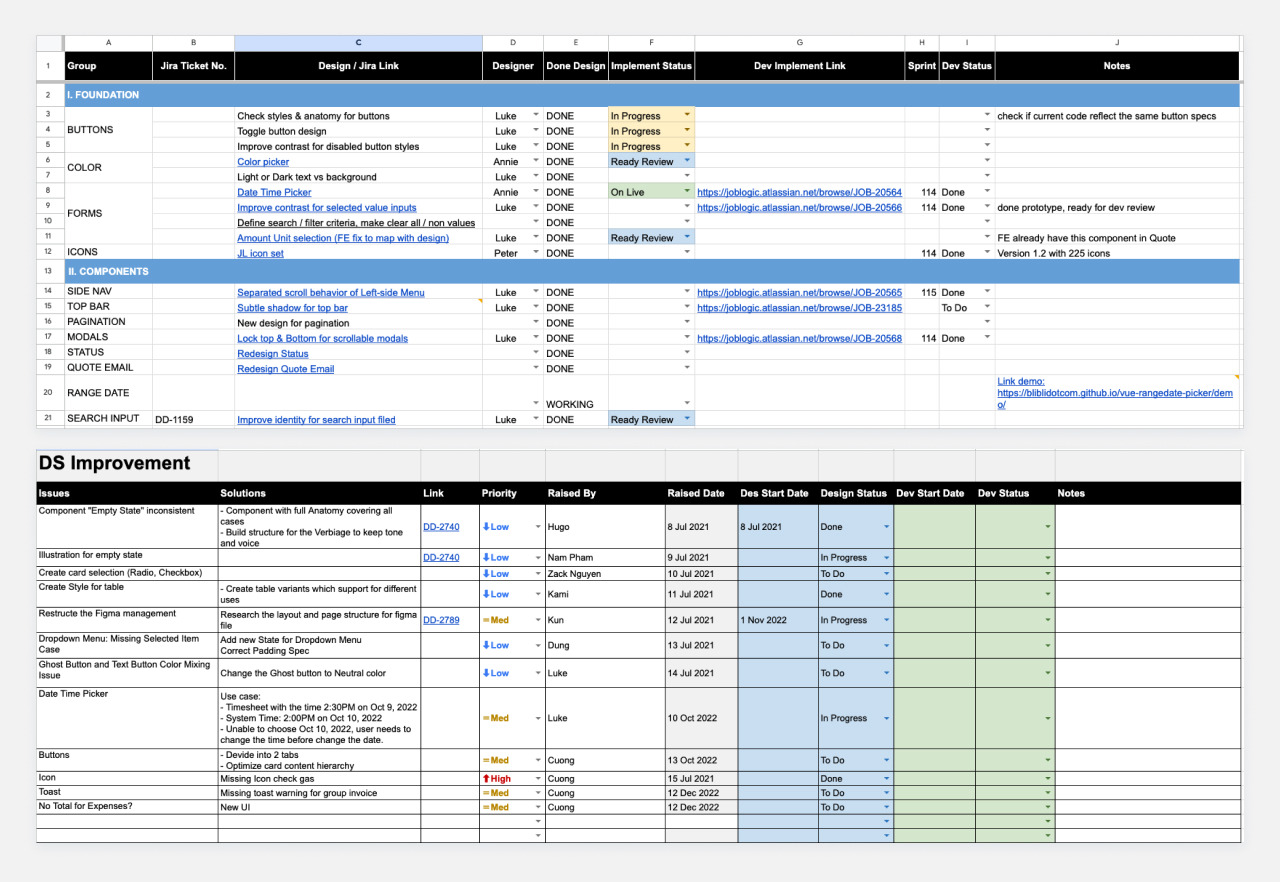The image size is (1280, 882).
Task: Select the row 13 number header
Action: coord(48,271)
